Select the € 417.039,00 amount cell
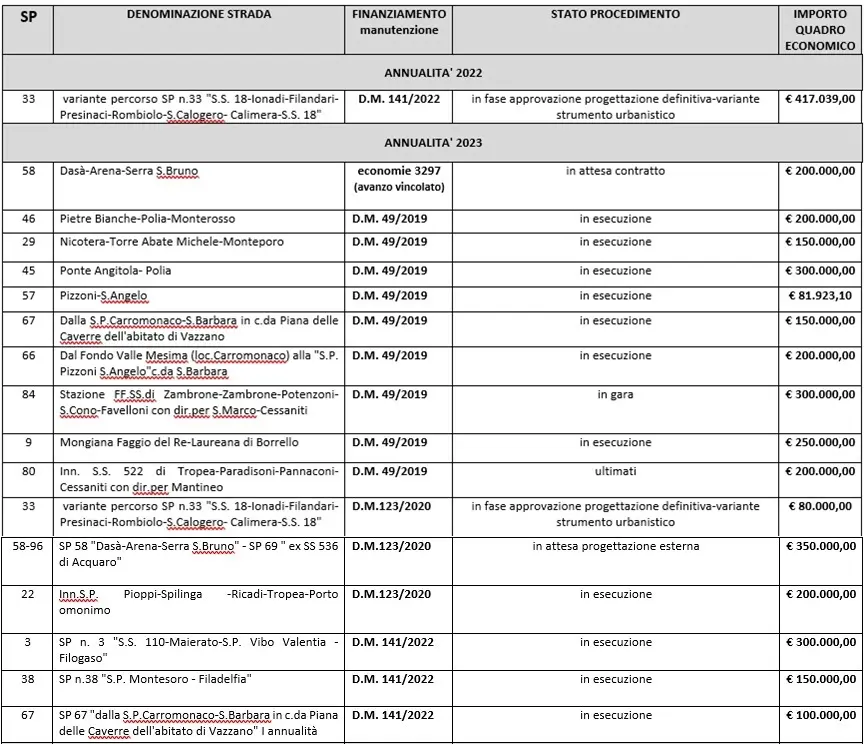864x744 pixels. click(x=820, y=99)
